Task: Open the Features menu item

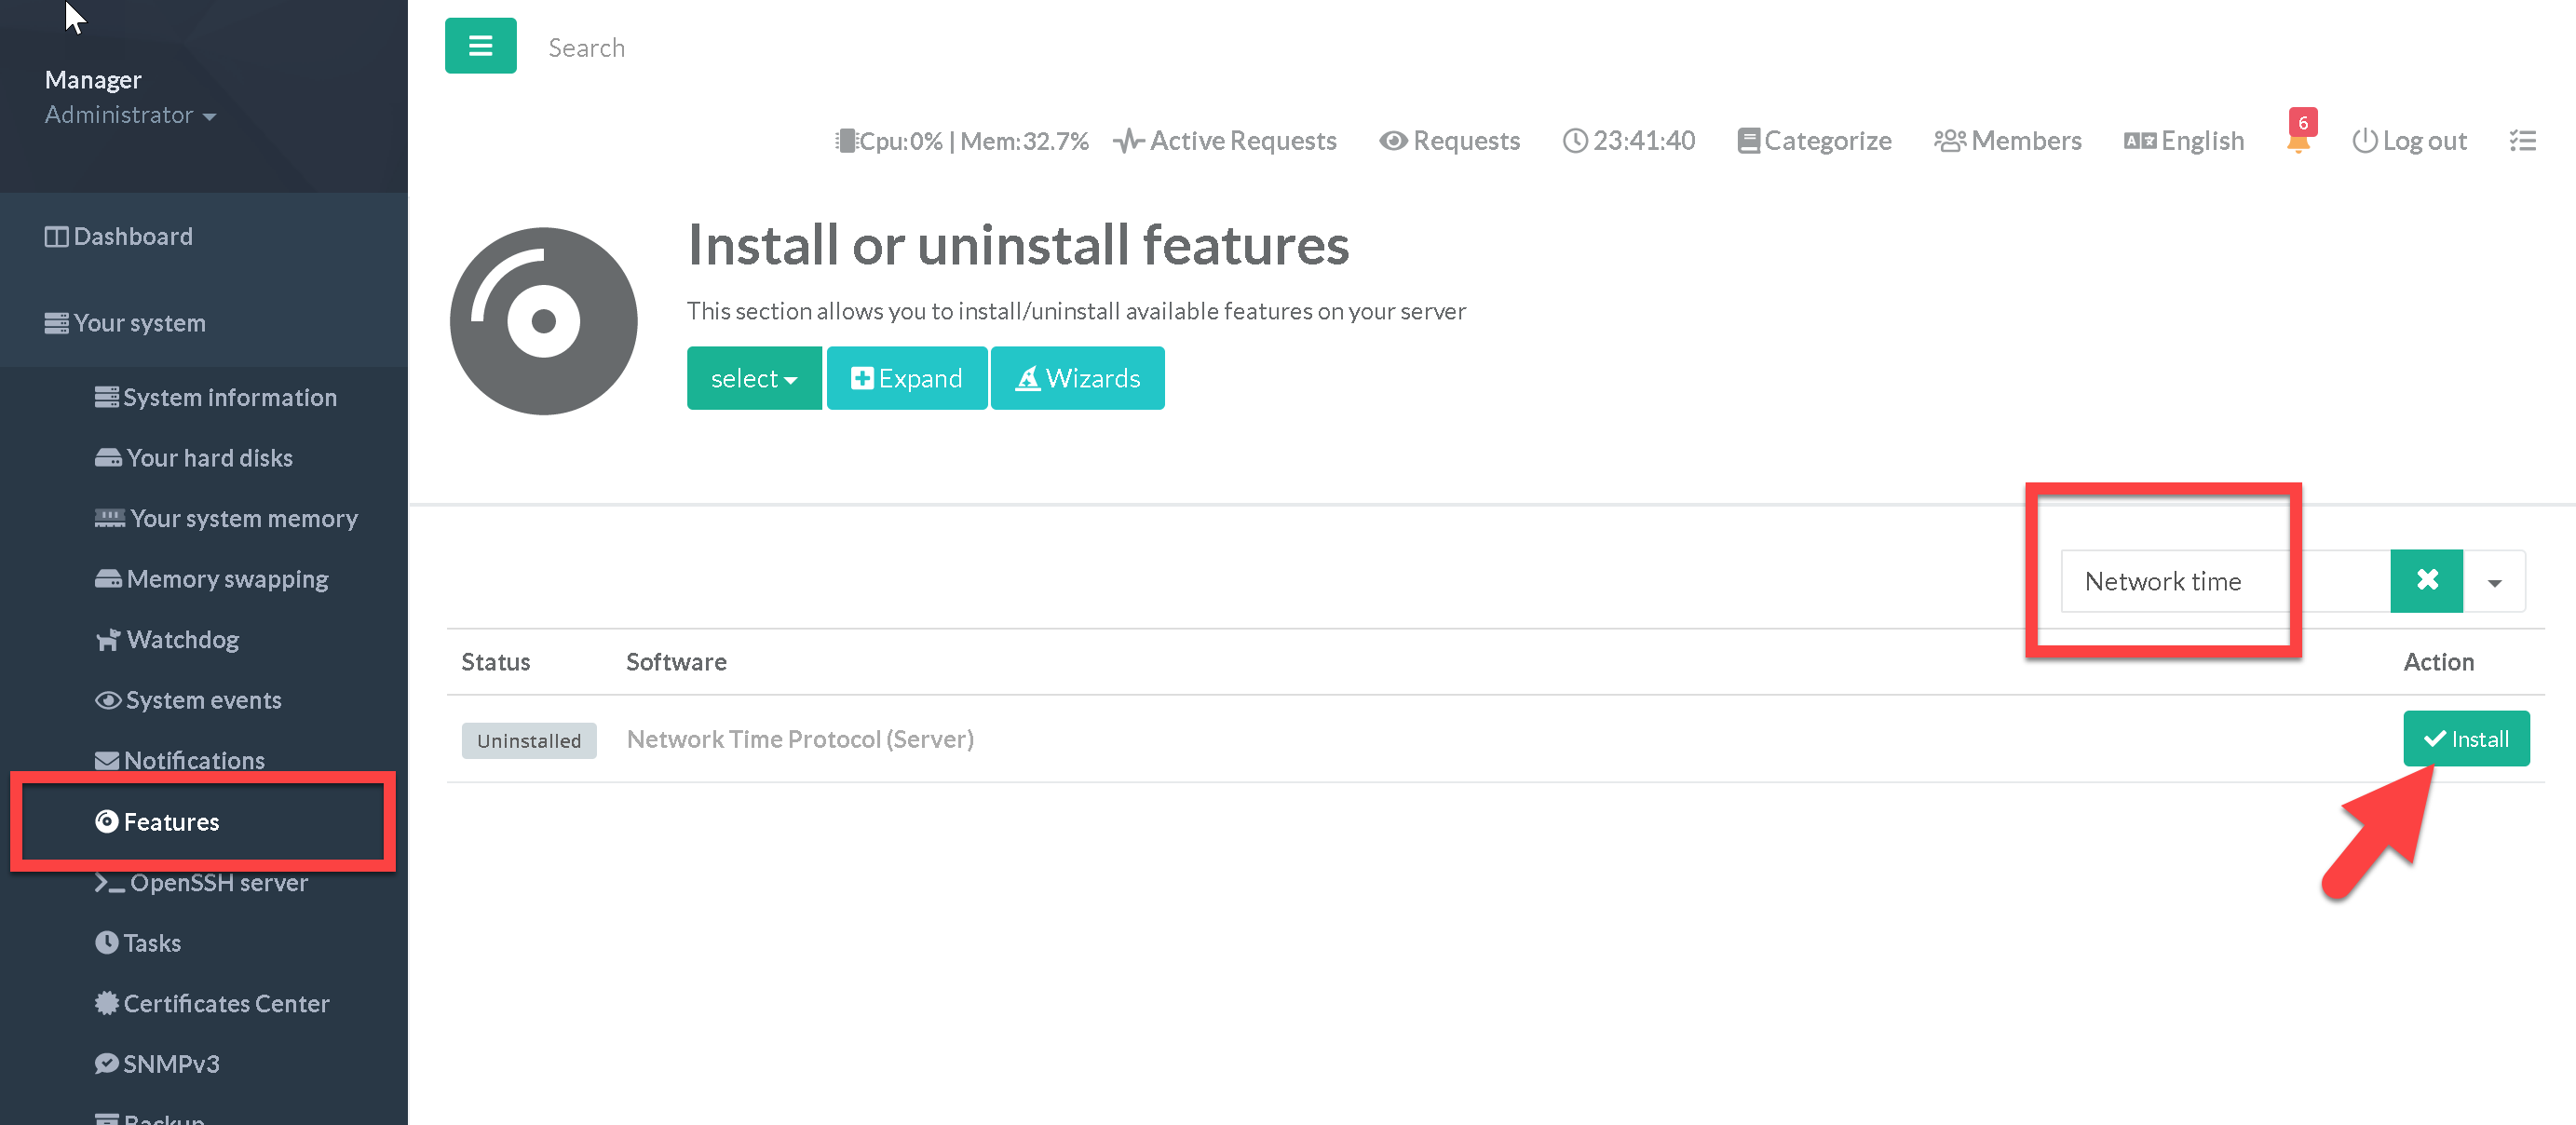Action: pyautogui.click(x=170, y=822)
